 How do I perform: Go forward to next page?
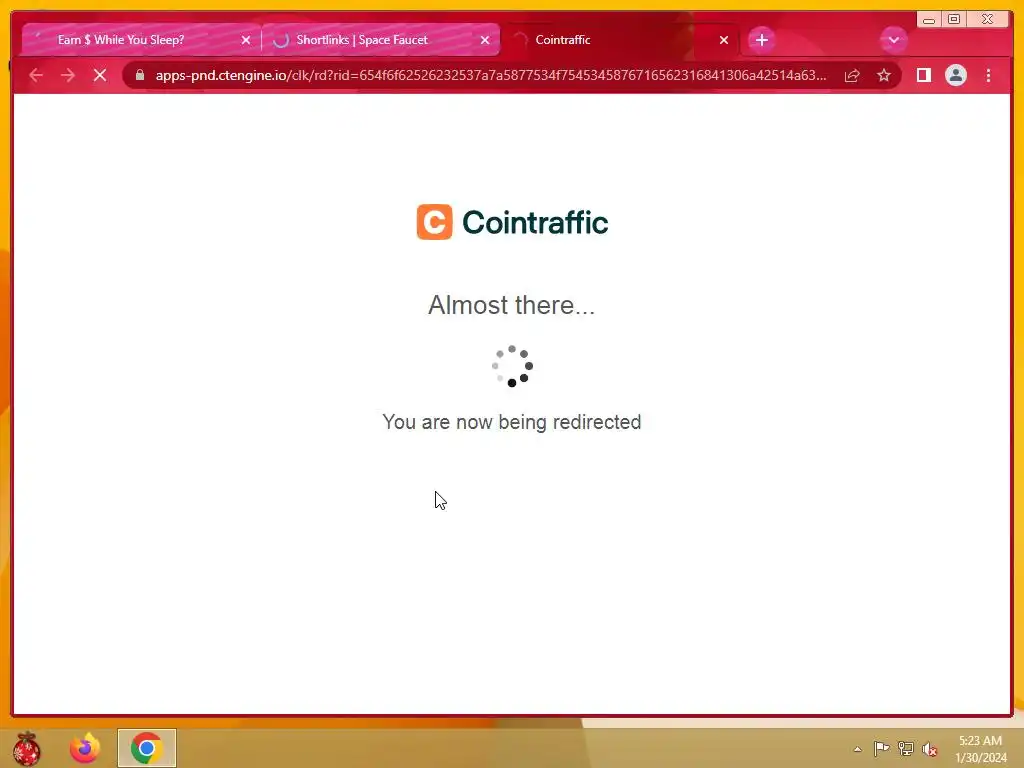(68, 76)
